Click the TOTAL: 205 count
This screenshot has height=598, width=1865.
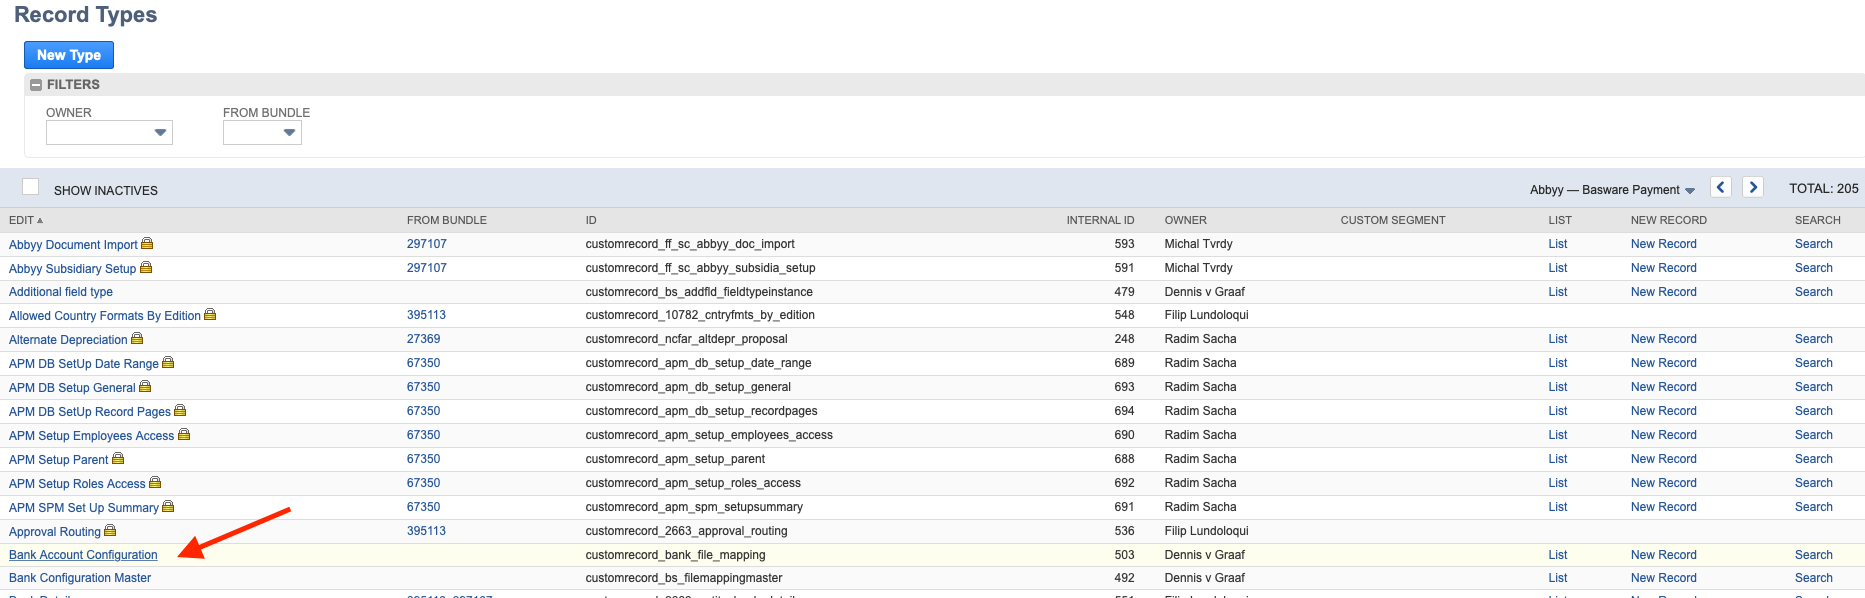click(x=1823, y=188)
